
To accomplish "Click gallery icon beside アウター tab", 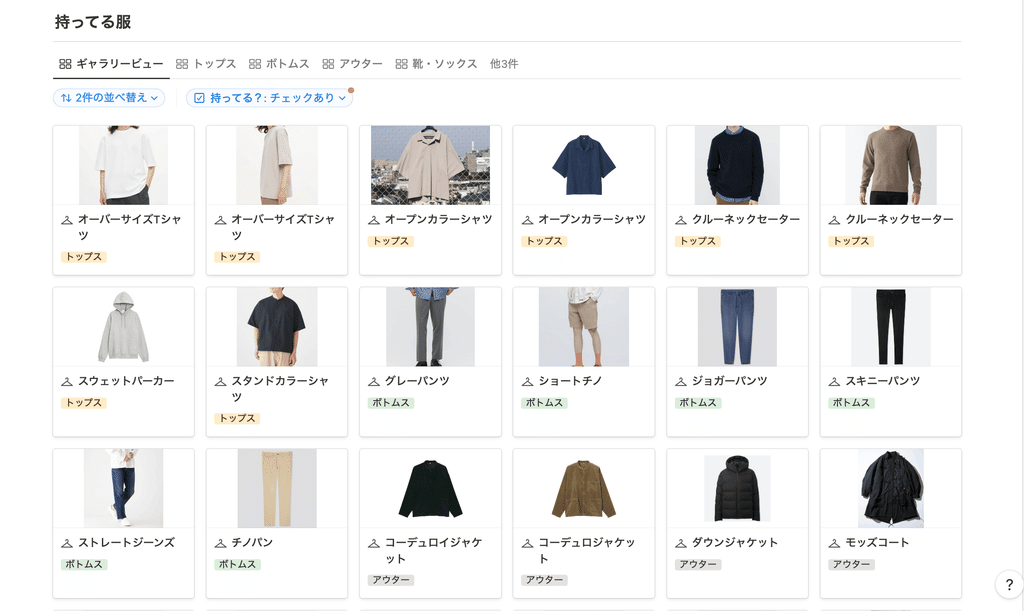I will click(x=328, y=64).
